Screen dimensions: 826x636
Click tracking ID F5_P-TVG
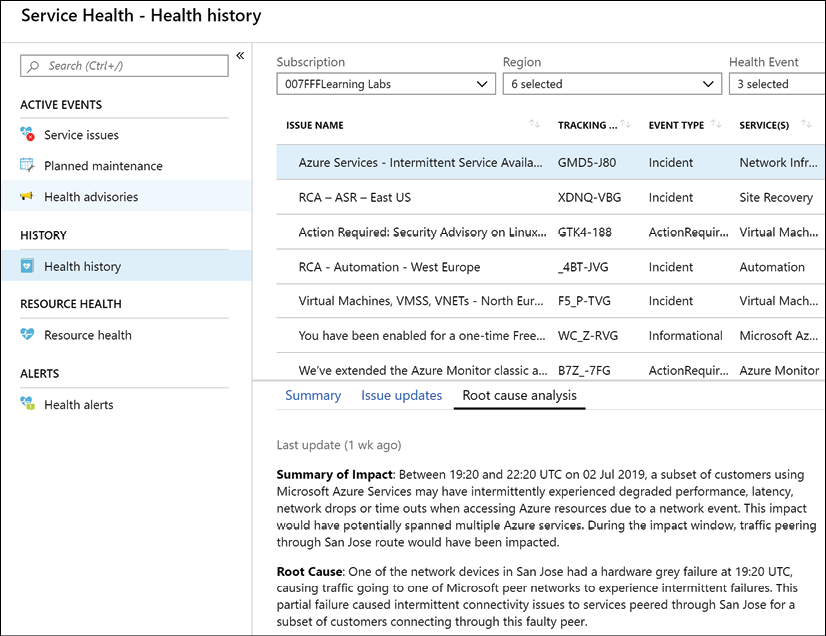coord(584,301)
